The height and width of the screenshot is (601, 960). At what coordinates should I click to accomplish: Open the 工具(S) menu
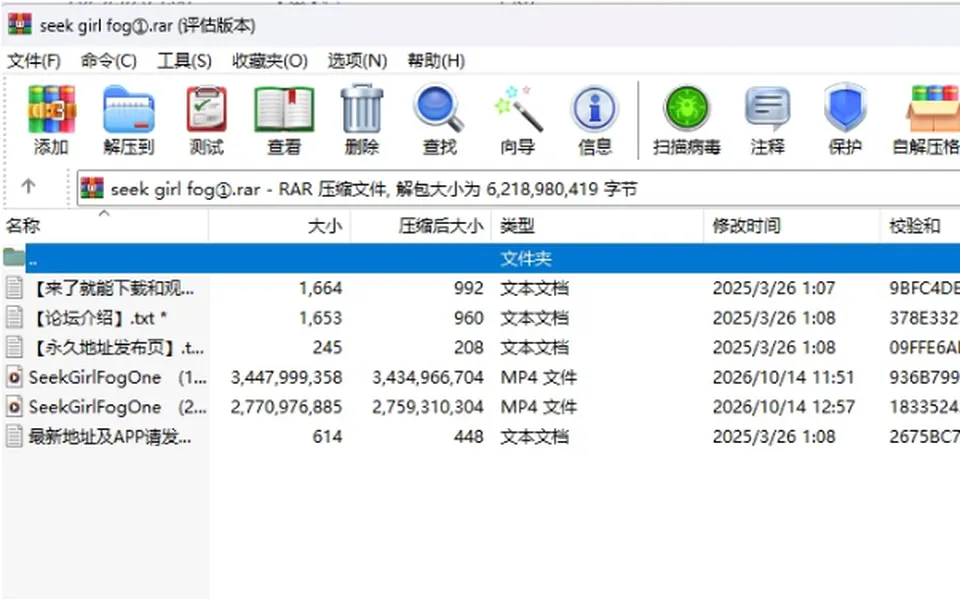point(184,61)
